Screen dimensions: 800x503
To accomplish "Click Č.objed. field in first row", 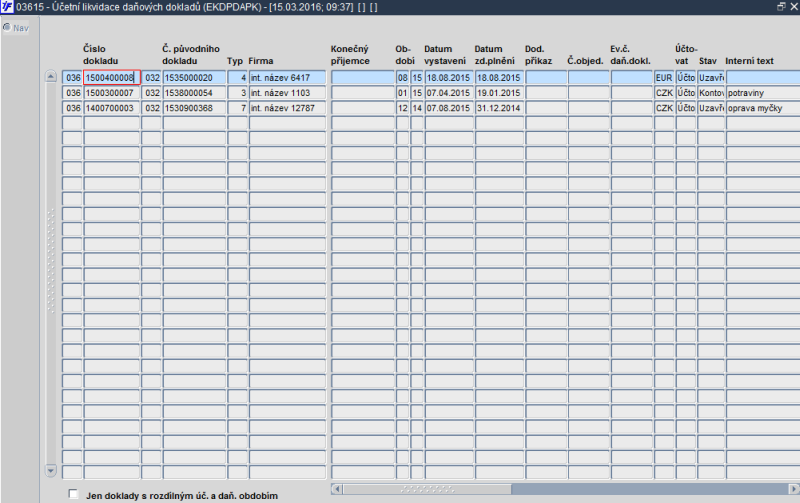I will [x=588, y=78].
